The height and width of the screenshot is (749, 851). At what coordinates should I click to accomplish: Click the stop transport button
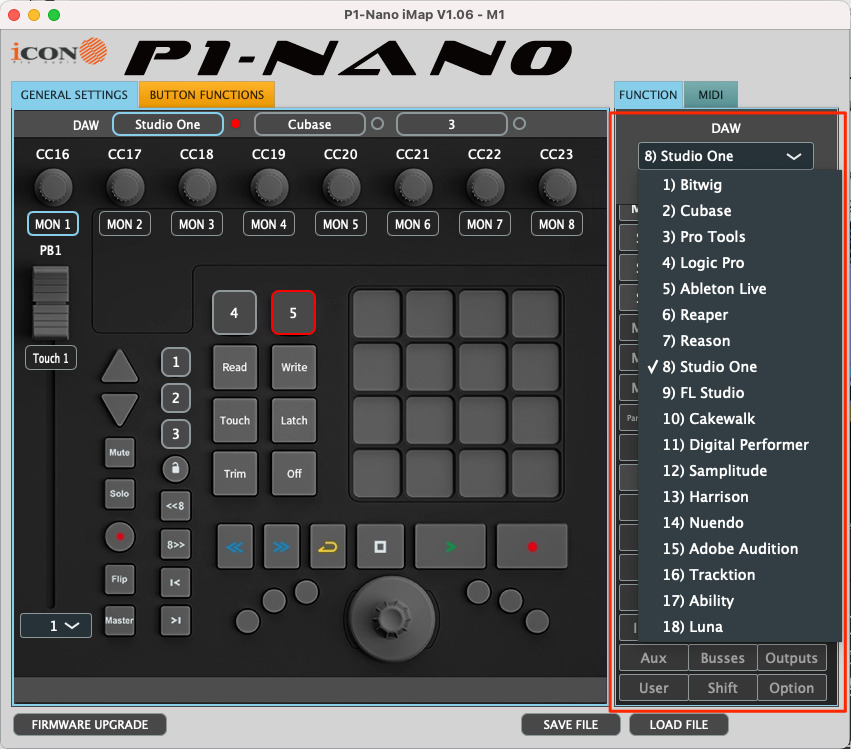[x=380, y=547]
